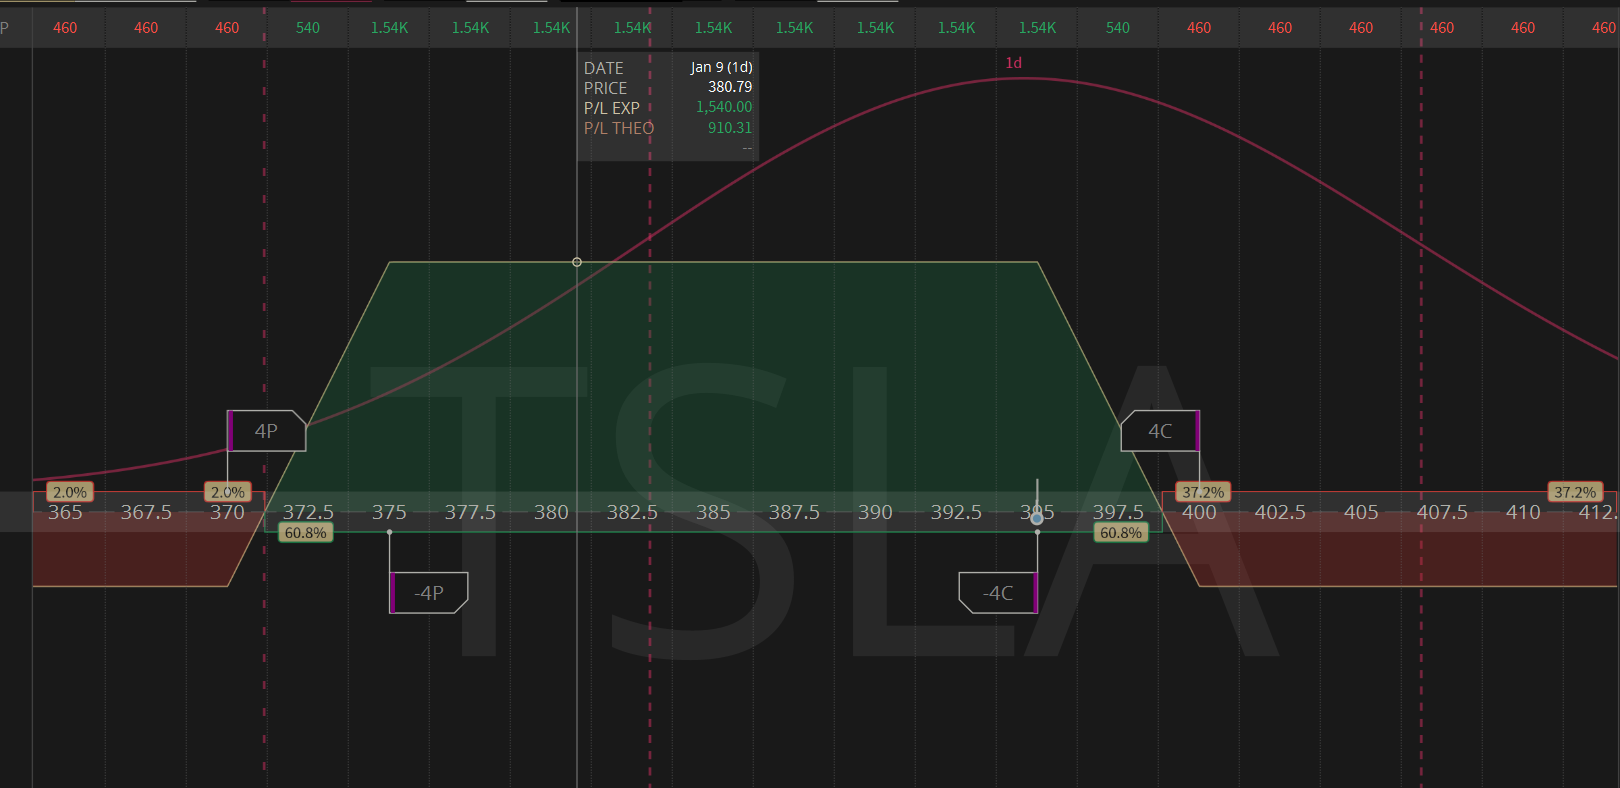Image resolution: width=1620 pixels, height=788 pixels.
Task: Click the 380 price axis label
Action: (551, 512)
